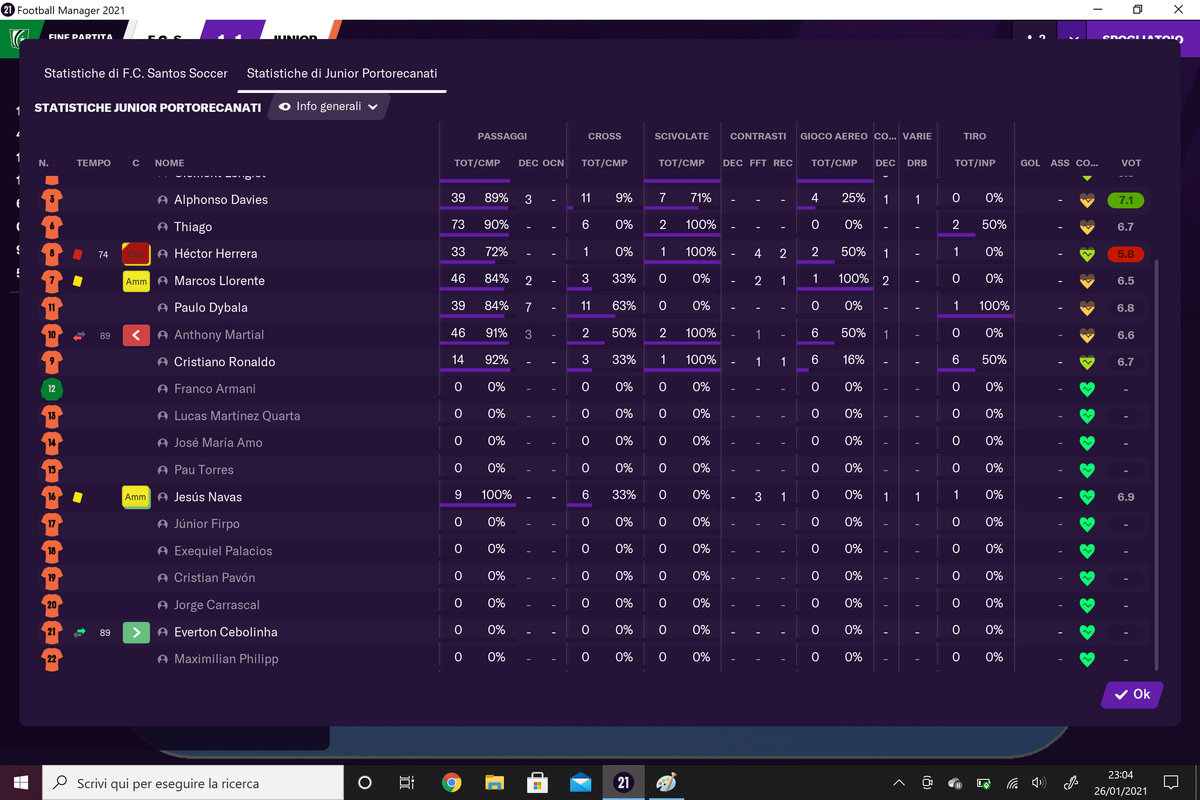The image size is (1200, 800).
Task: Click Paulo Dybala's number 11 shirt icon
Action: (52, 307)
